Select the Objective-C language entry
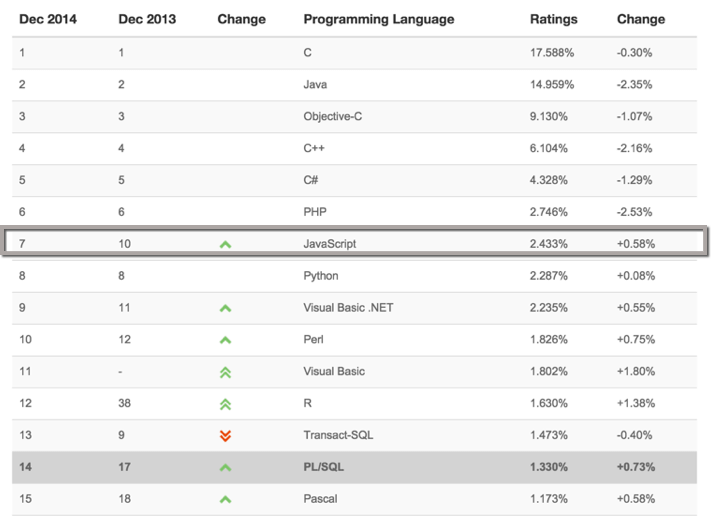This screenshot has width=711, height=517. [334, 116]
